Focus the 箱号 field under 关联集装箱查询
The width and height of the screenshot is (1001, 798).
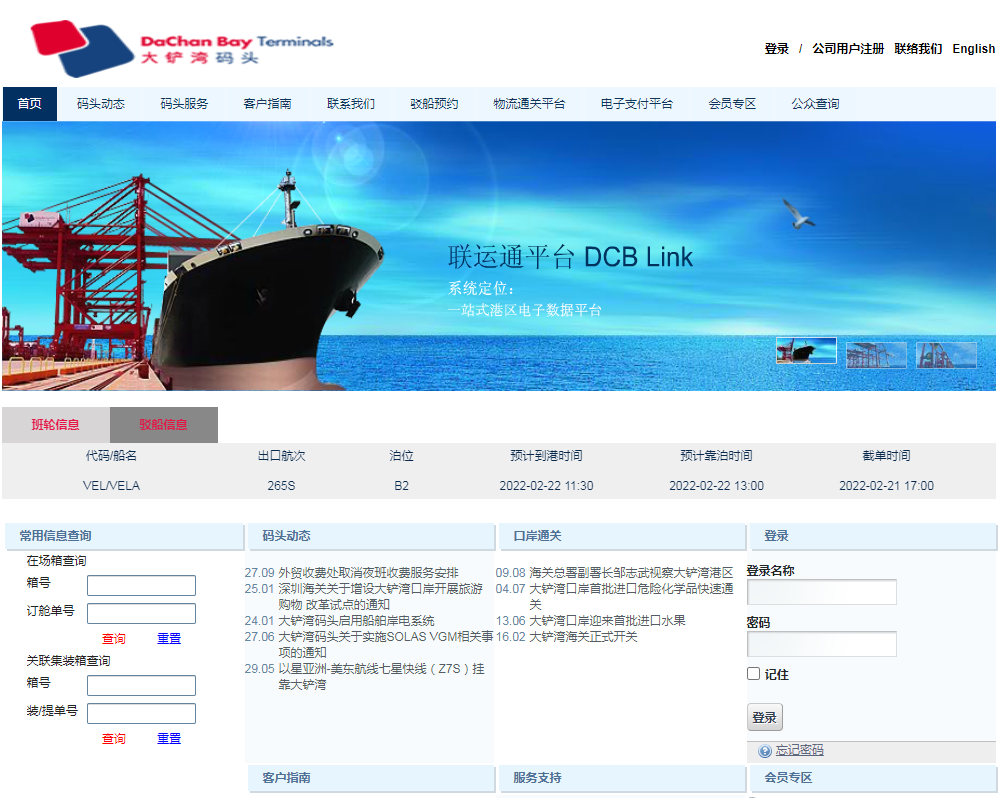point(141,686)
